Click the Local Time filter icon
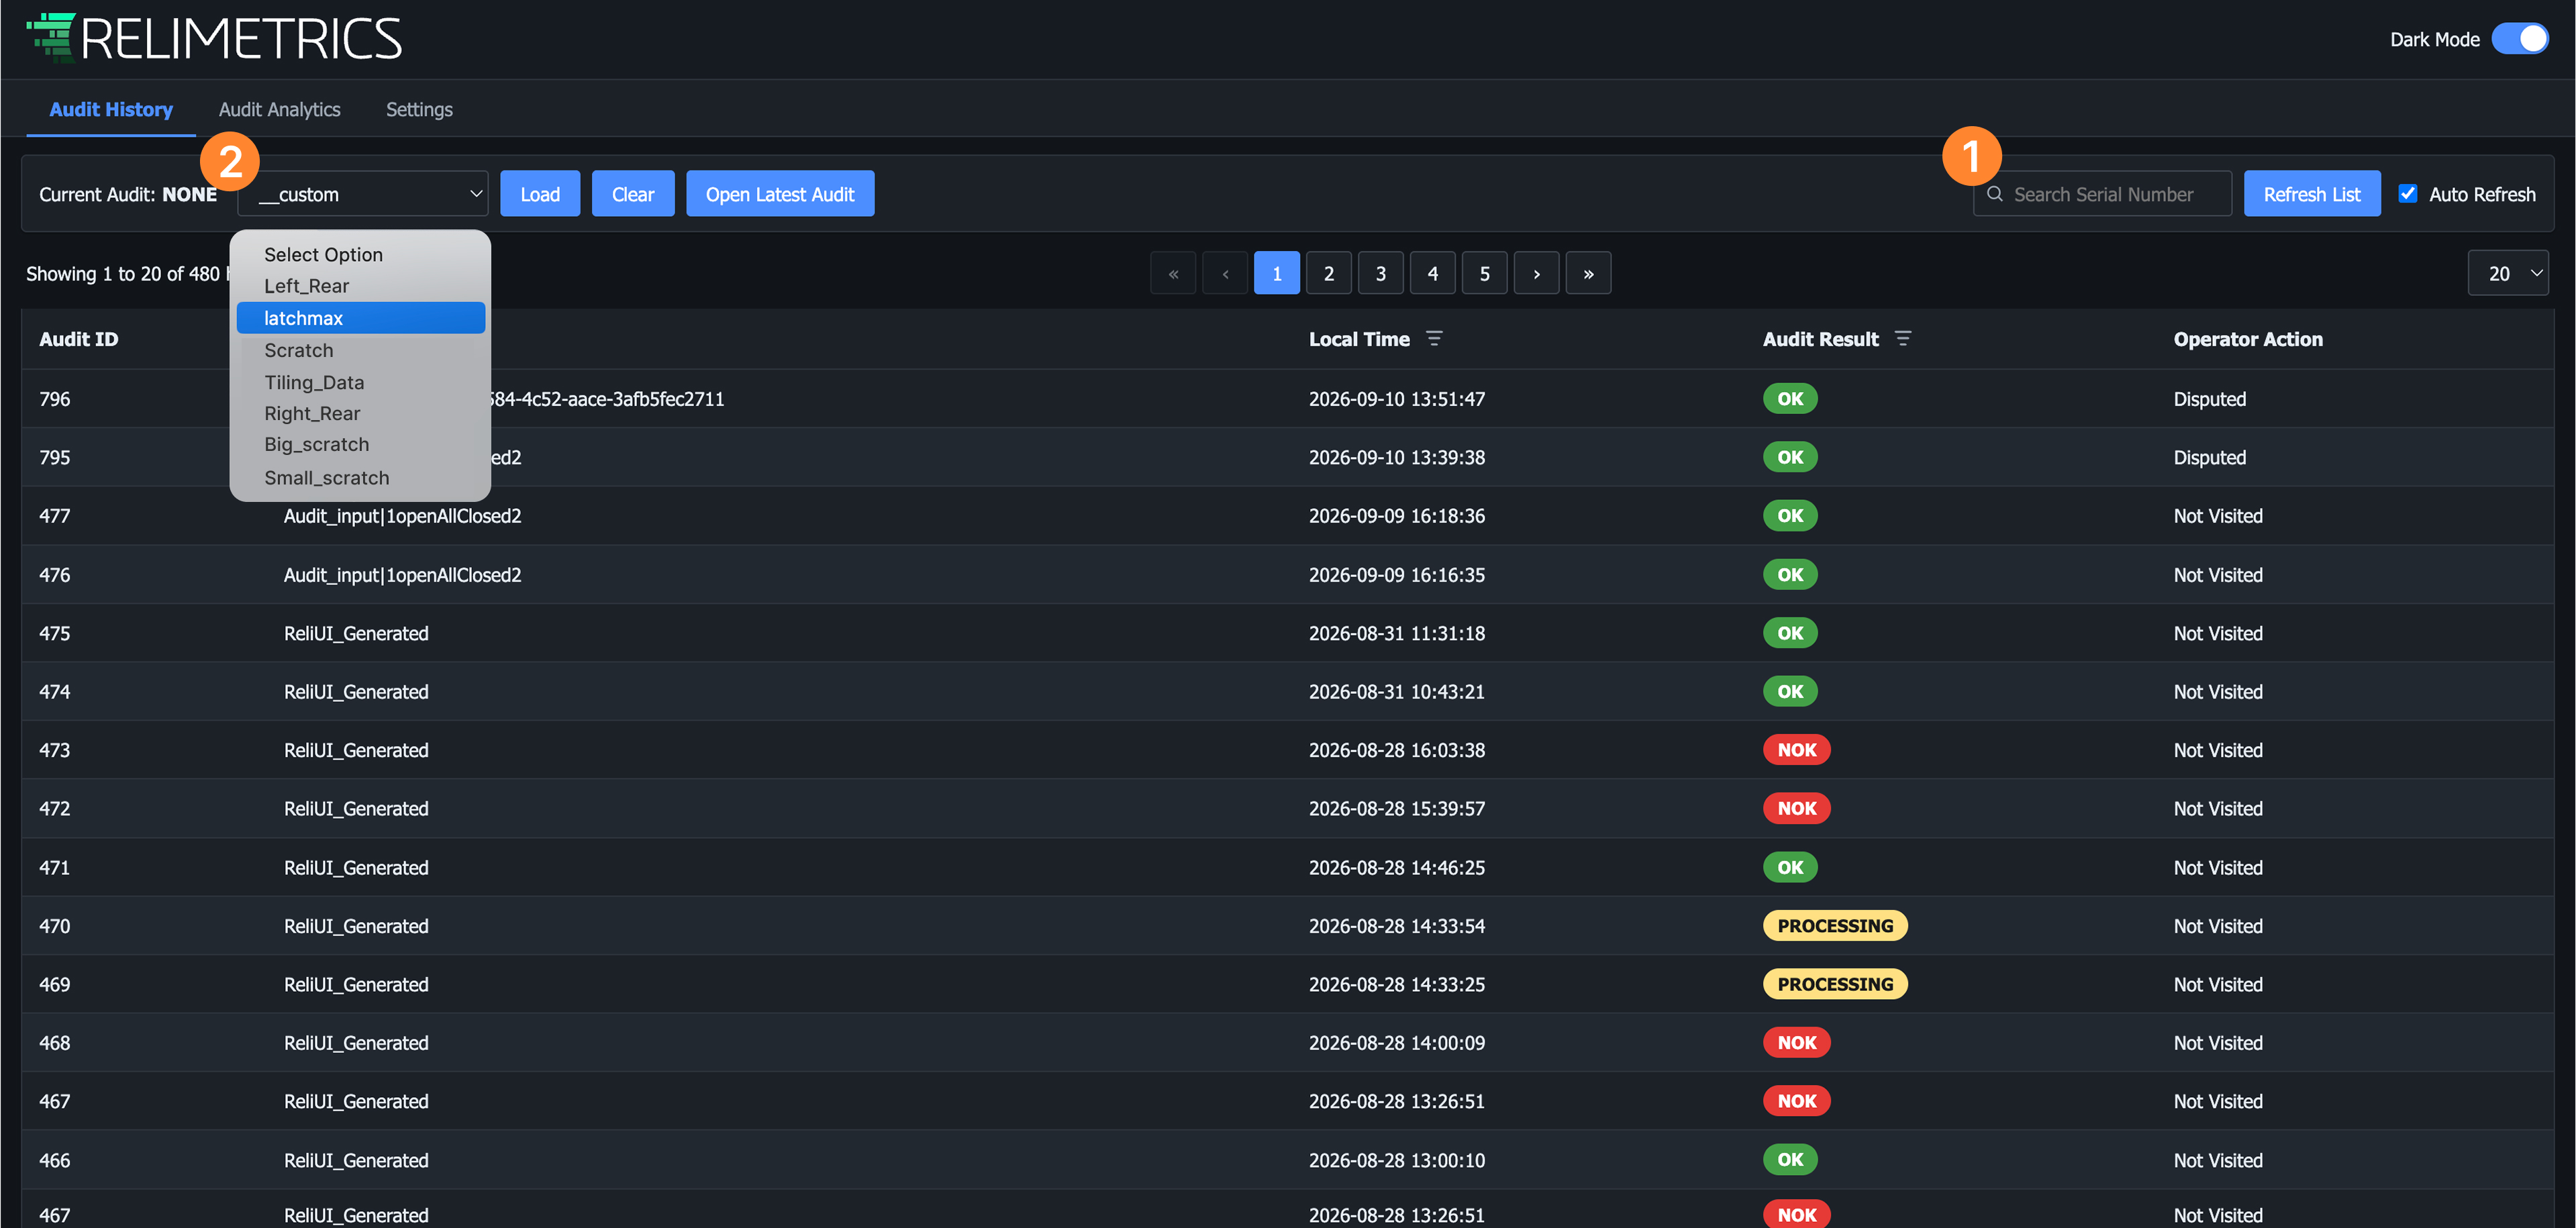2576x1228 pixels. [1434, 339]
